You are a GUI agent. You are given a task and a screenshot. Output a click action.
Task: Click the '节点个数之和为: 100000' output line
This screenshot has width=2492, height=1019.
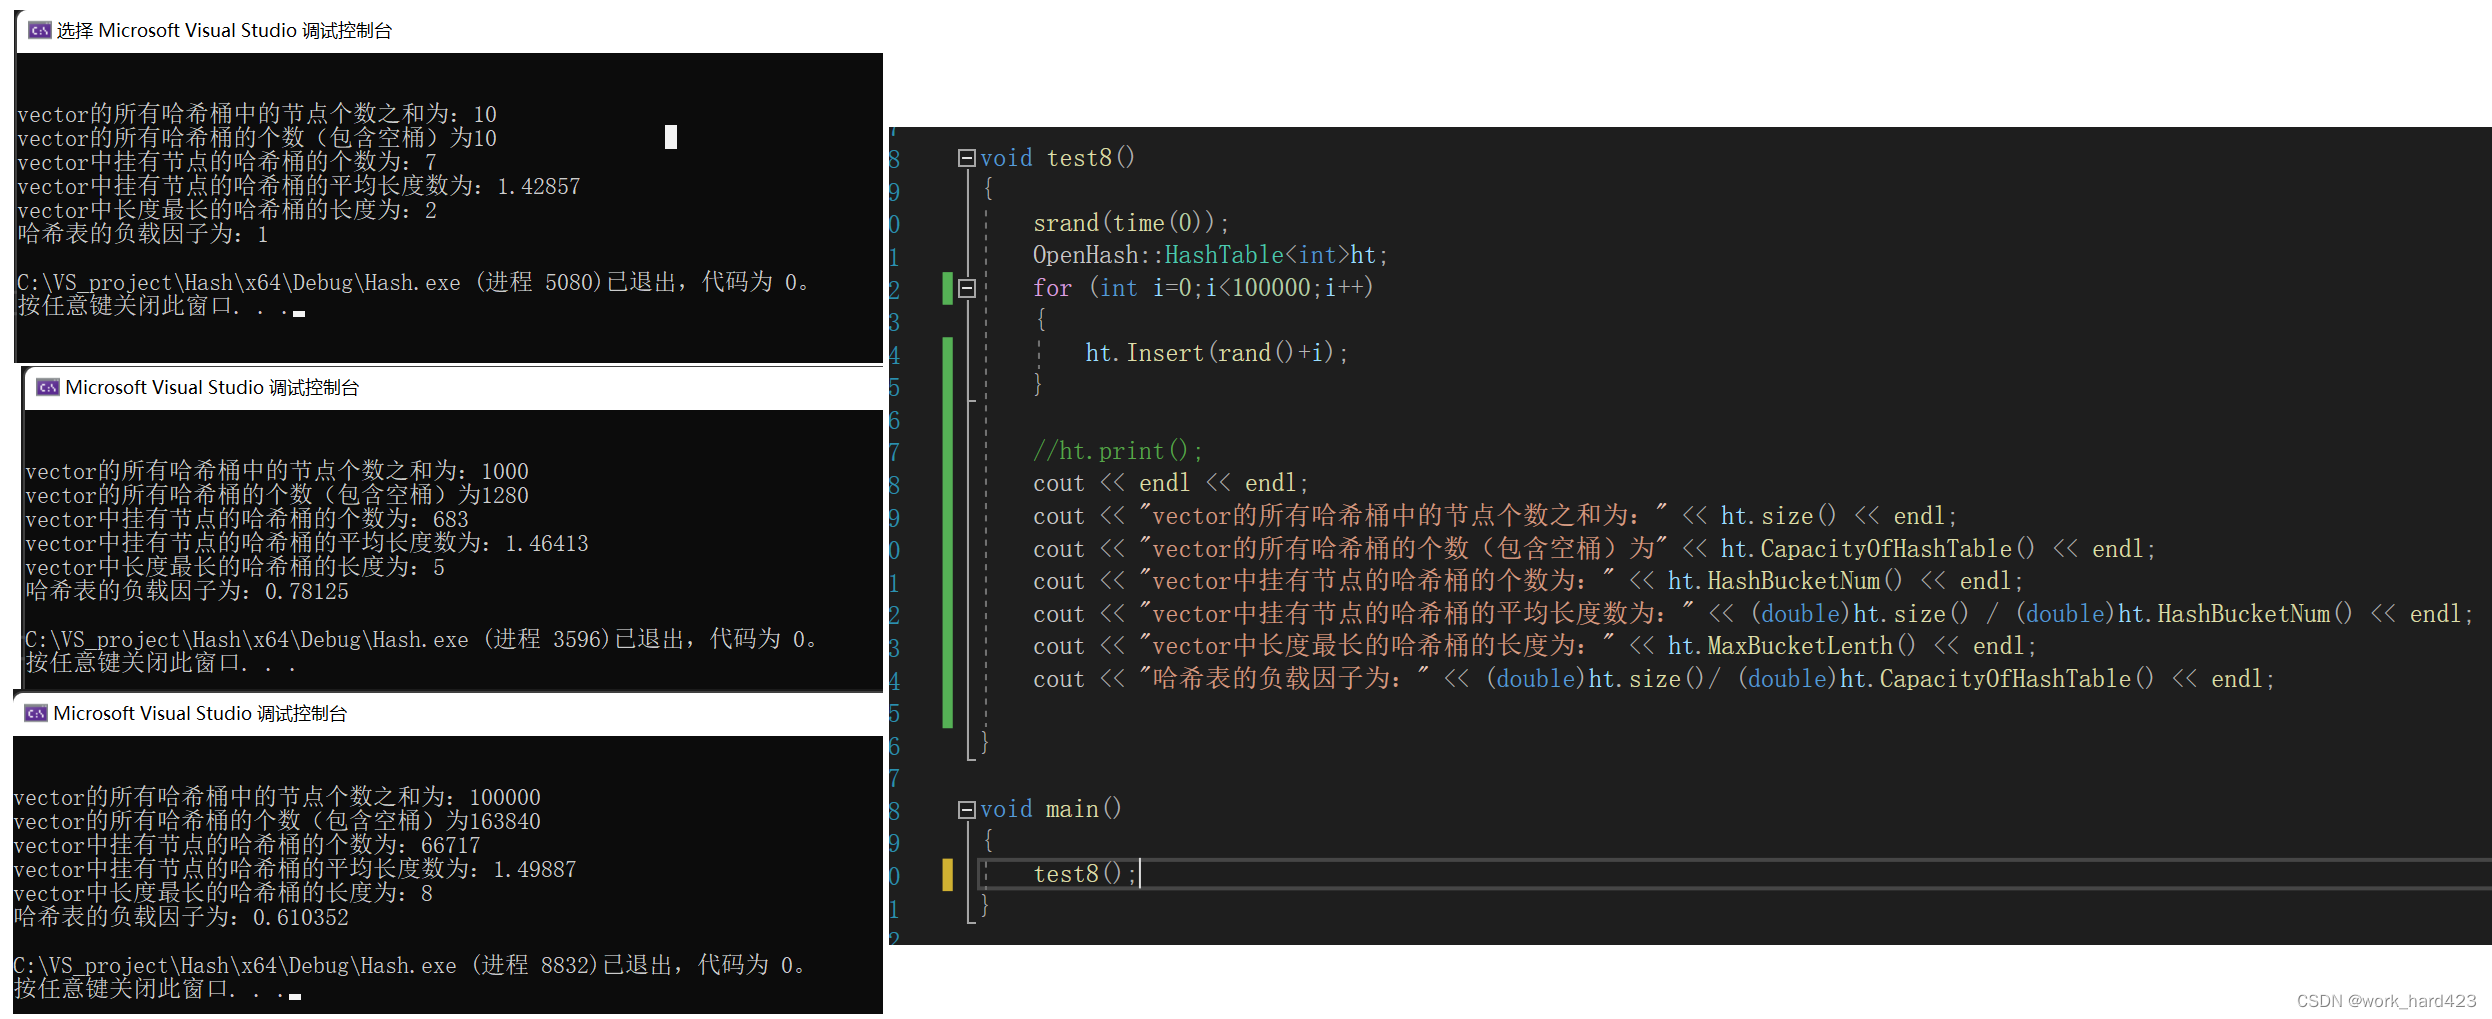tap(277, 797)
